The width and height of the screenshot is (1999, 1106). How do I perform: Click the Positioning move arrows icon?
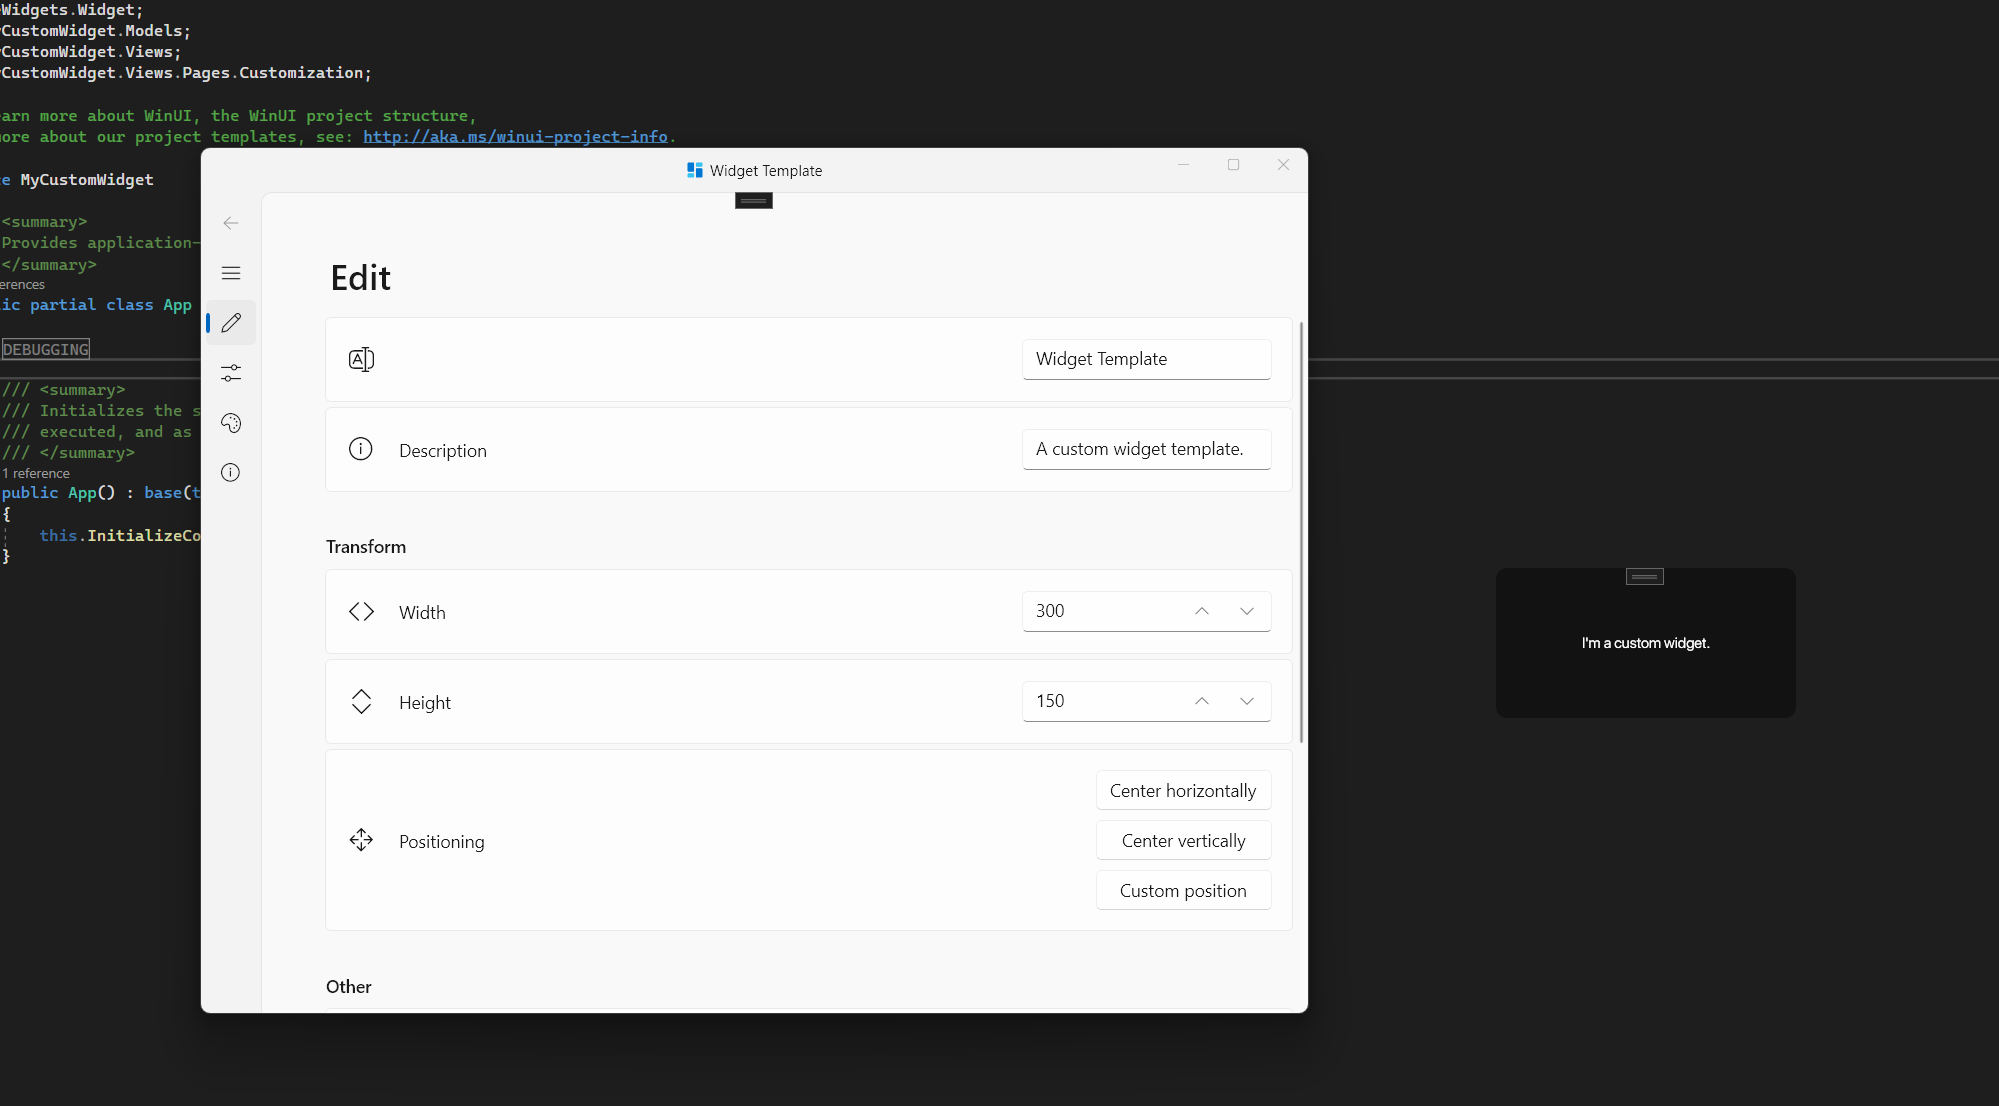[361, 840]
